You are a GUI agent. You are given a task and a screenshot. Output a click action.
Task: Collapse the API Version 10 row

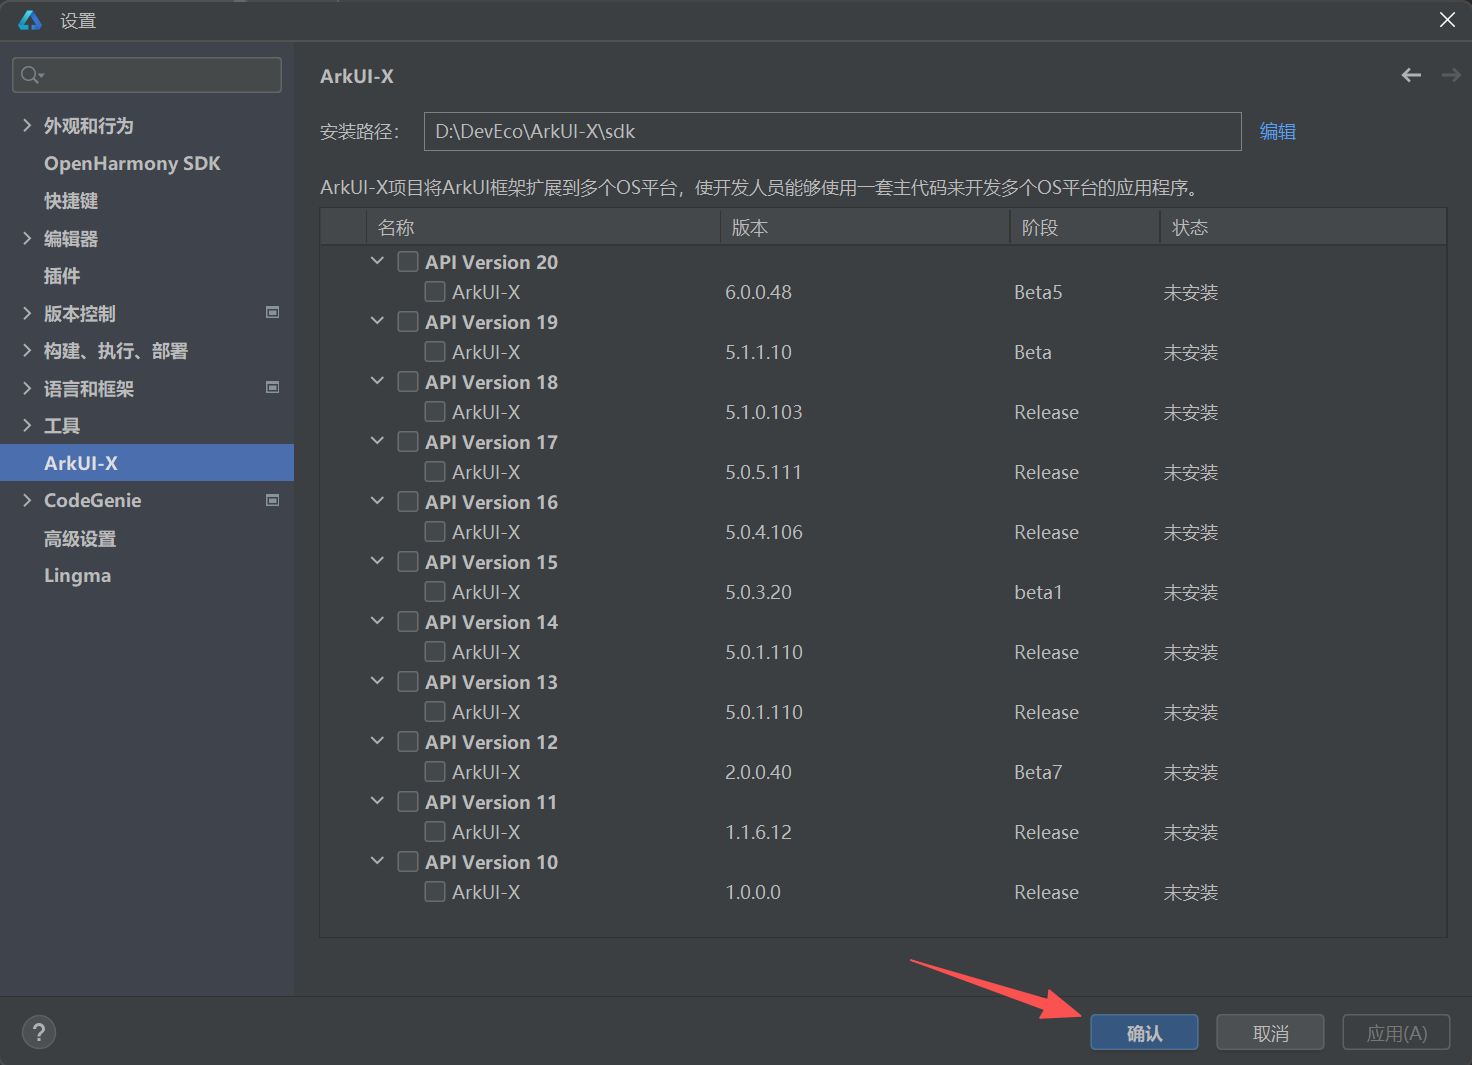pos(377,861)
